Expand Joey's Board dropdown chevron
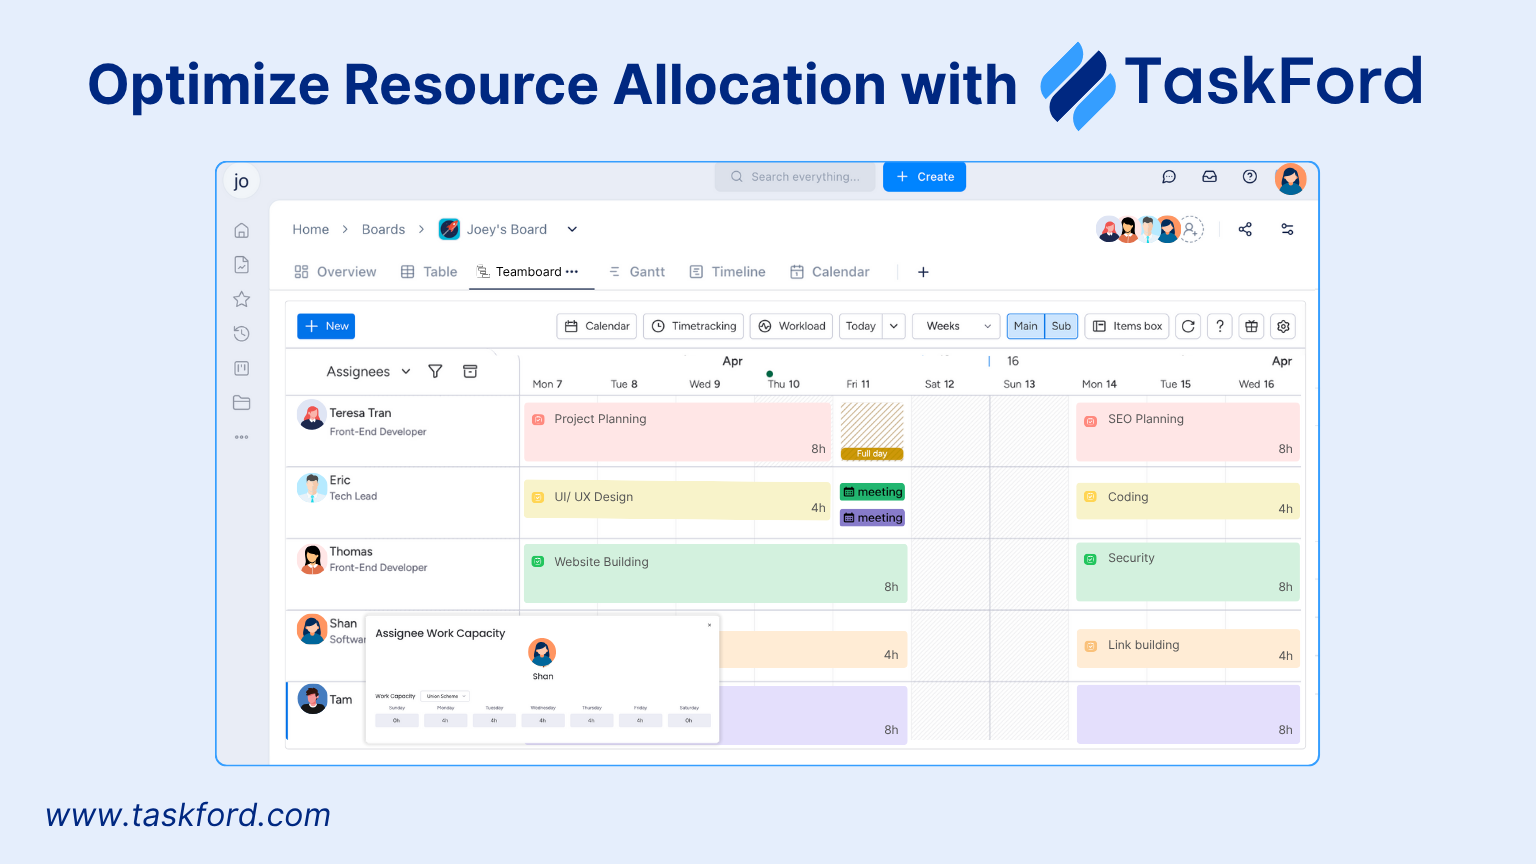Screen dimensions: 1536x864 point(572,229)
